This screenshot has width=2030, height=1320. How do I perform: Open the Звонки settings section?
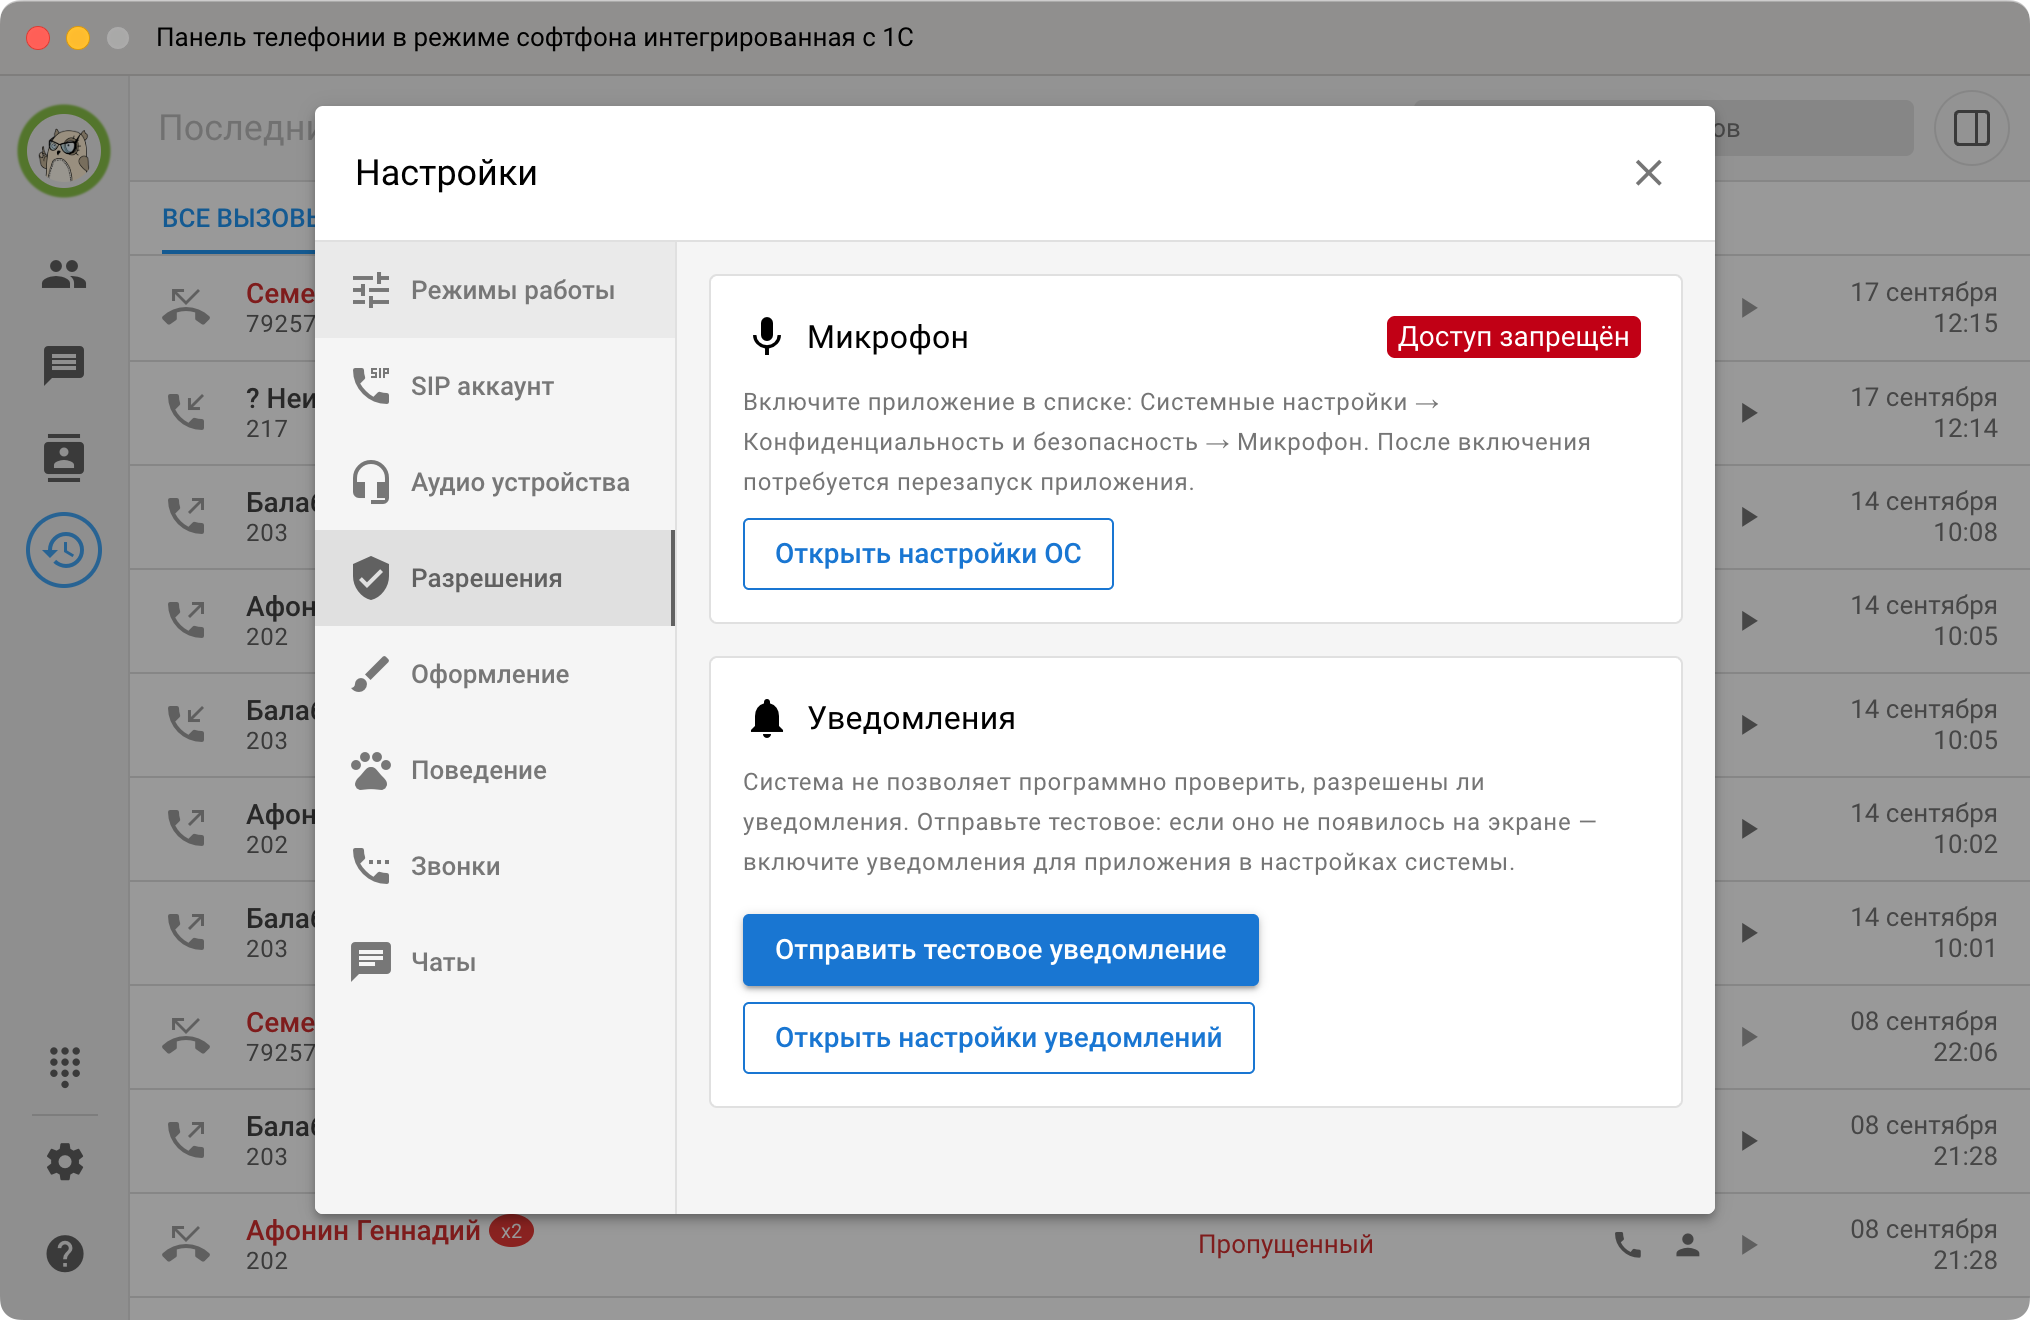point(495,866)
